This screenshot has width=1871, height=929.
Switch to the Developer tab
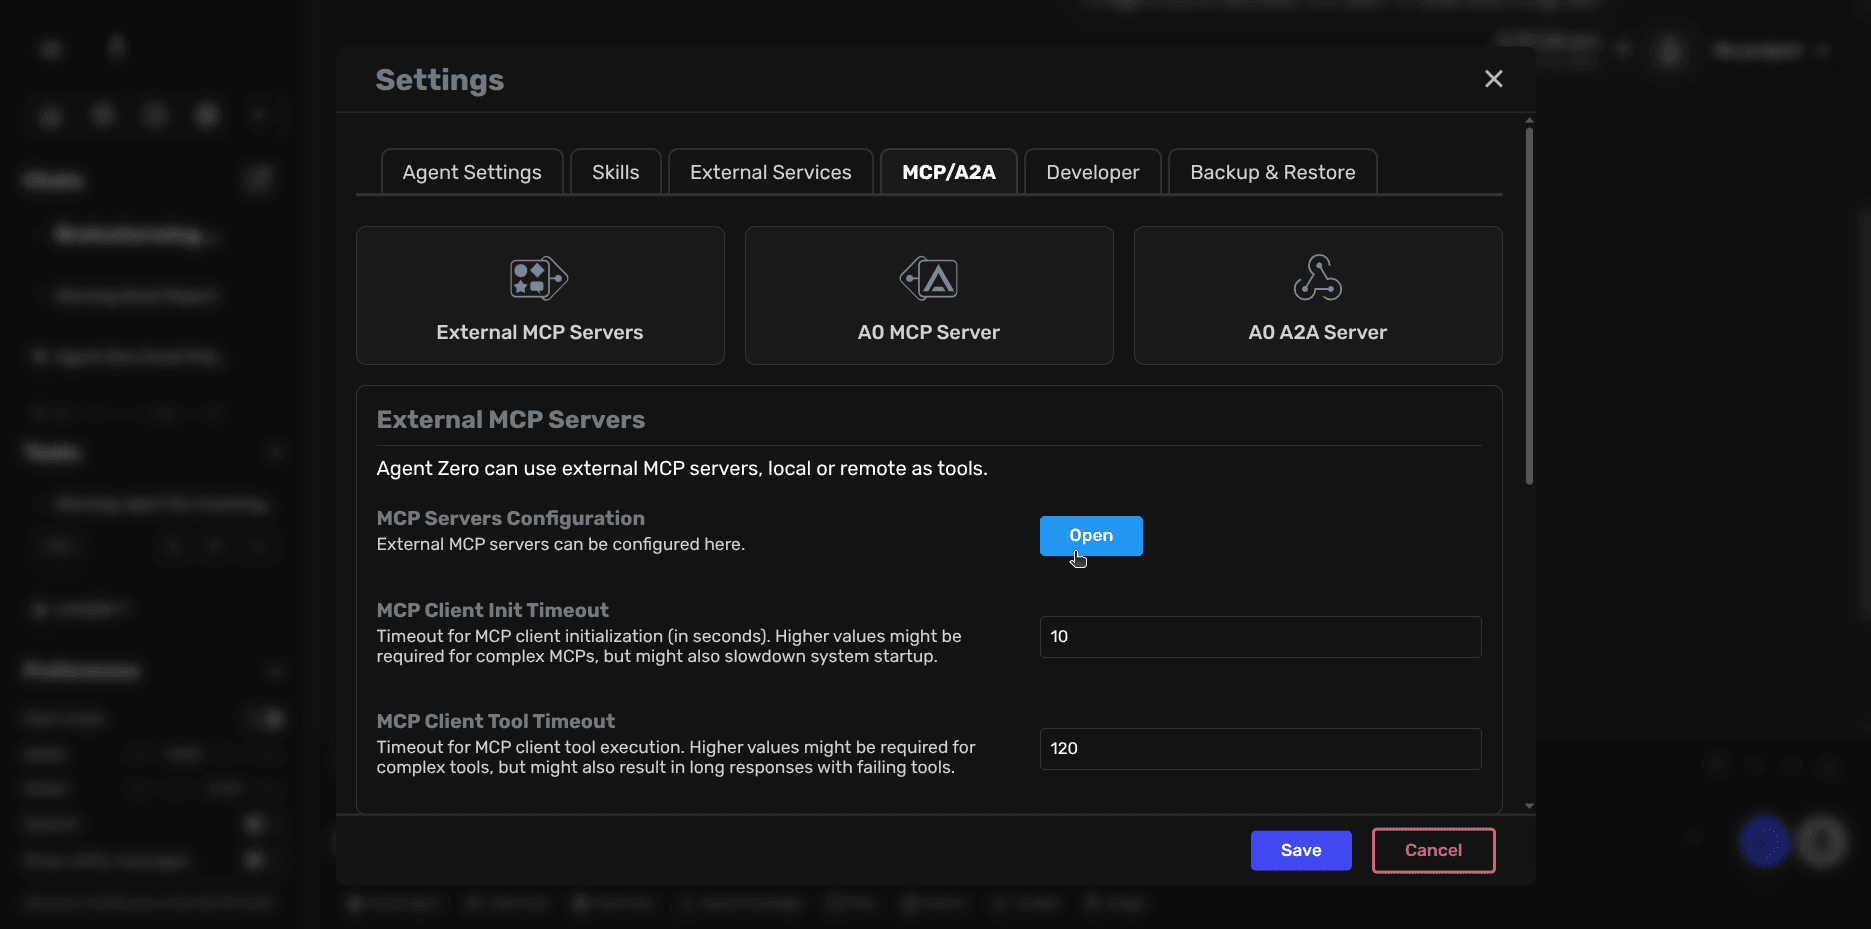tap(1092, 171)
